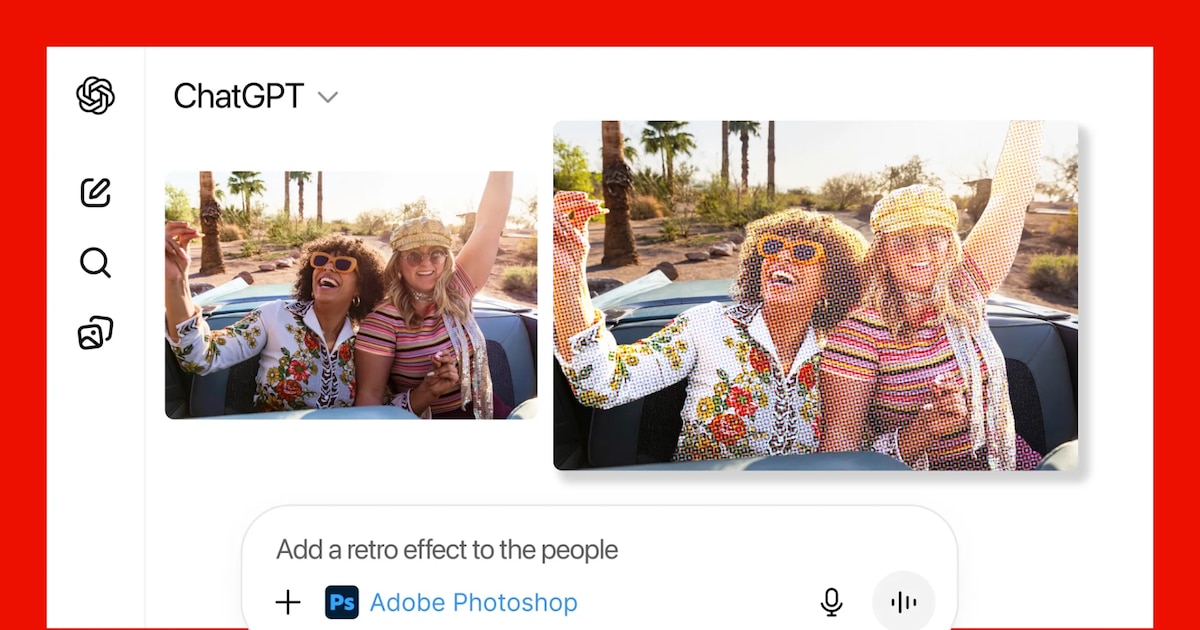1200x630 pixels.
Task: Expand the chevron next to ChatGPT
Action: (328, 97)
